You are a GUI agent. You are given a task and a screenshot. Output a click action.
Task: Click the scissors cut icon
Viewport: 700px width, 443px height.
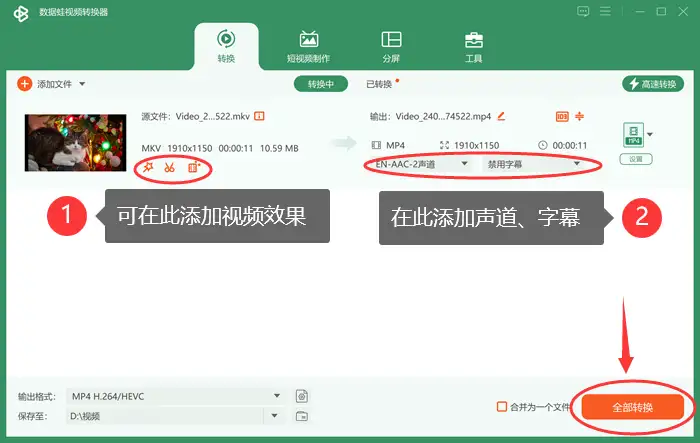[x=169, y=167]
